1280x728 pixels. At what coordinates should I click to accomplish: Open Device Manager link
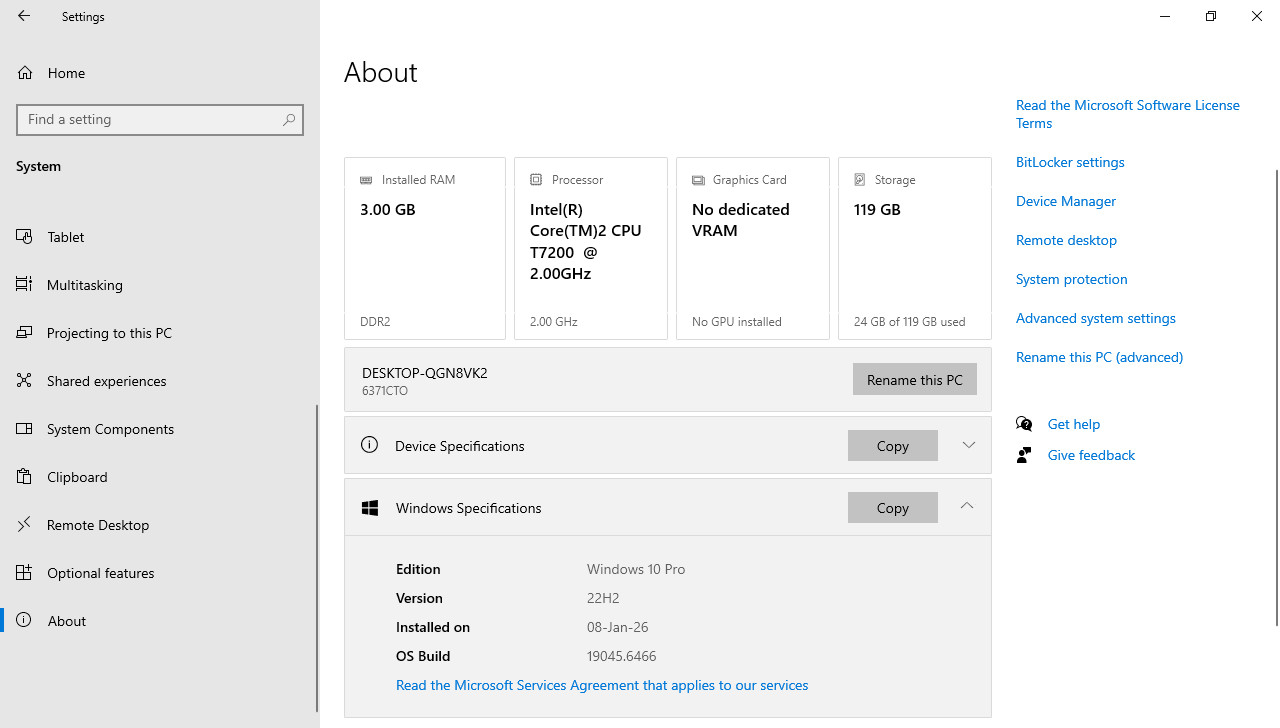(1066, 201)
